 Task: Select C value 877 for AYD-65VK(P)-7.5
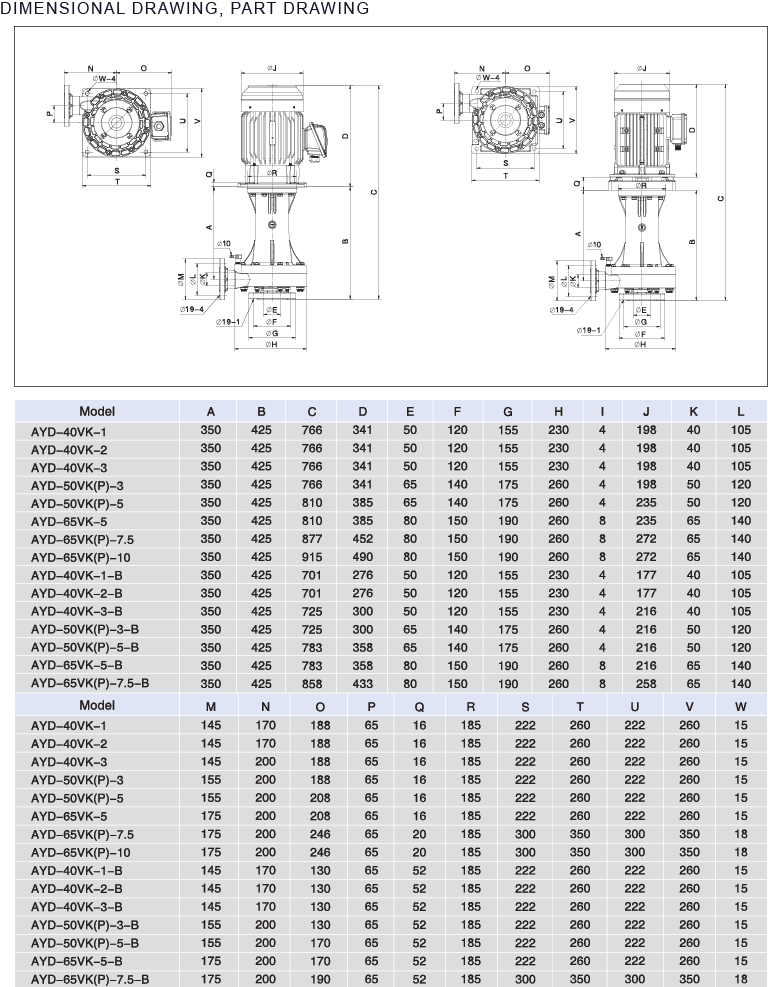[312, 539]
